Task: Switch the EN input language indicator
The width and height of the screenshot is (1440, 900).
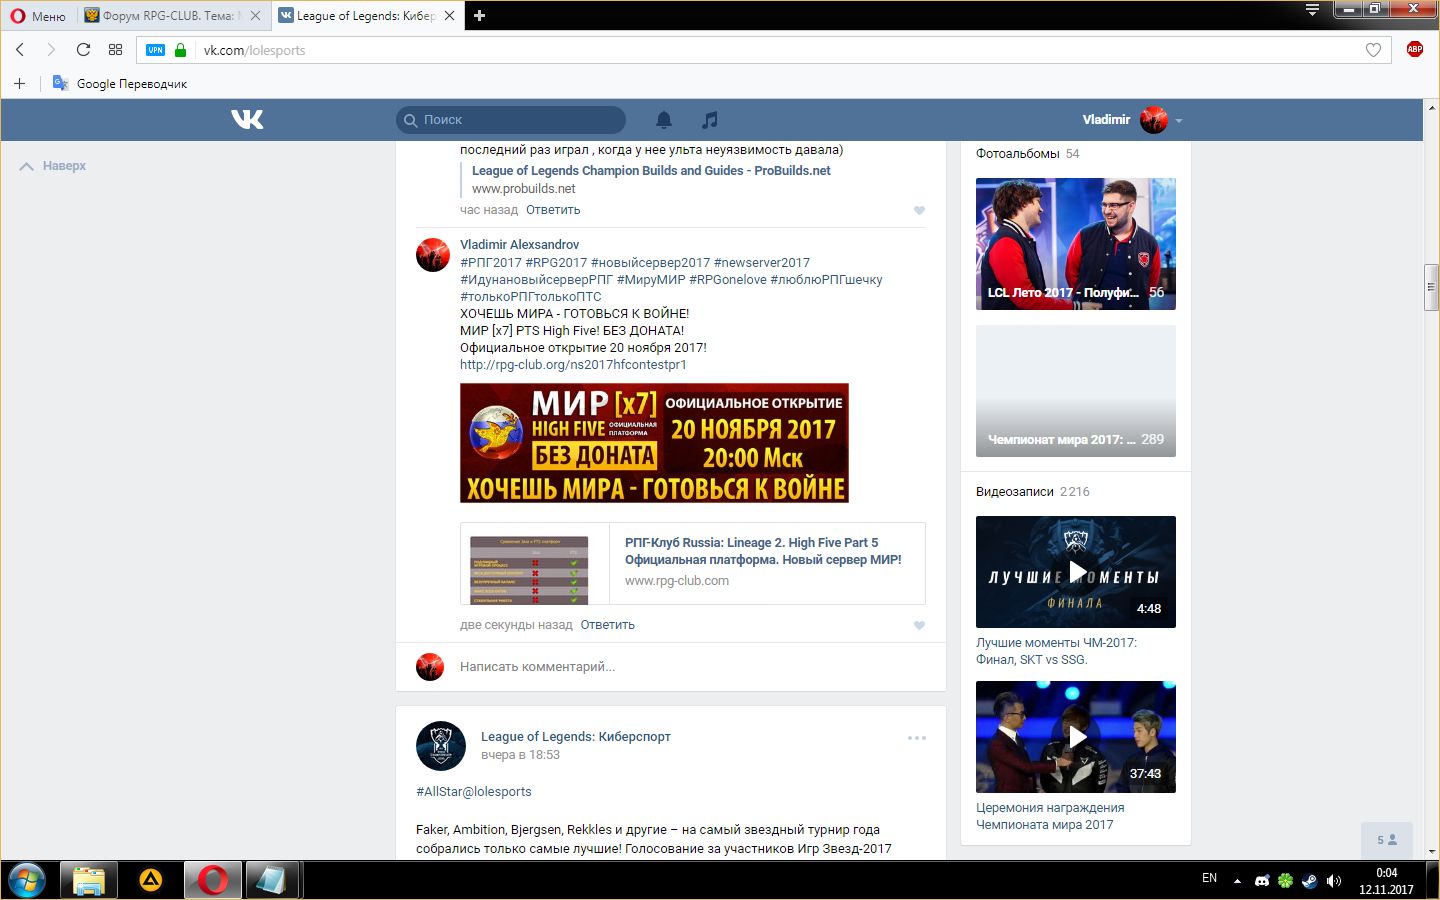Action: [1209, 878]
